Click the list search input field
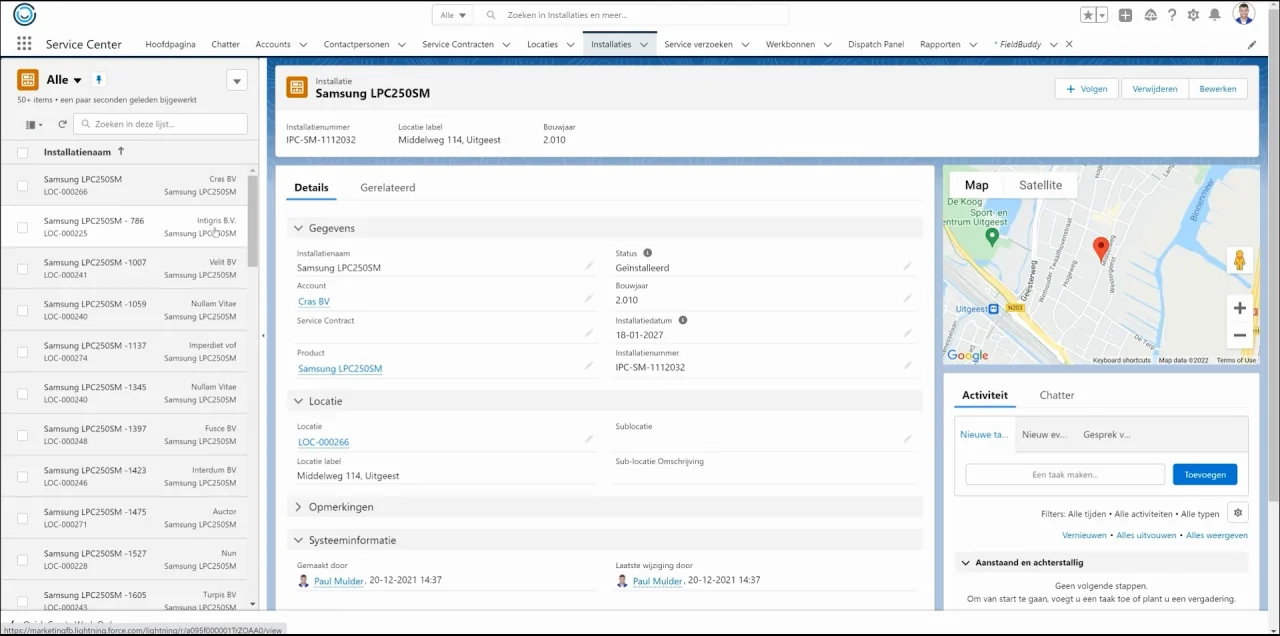 (x=160, y=124)
